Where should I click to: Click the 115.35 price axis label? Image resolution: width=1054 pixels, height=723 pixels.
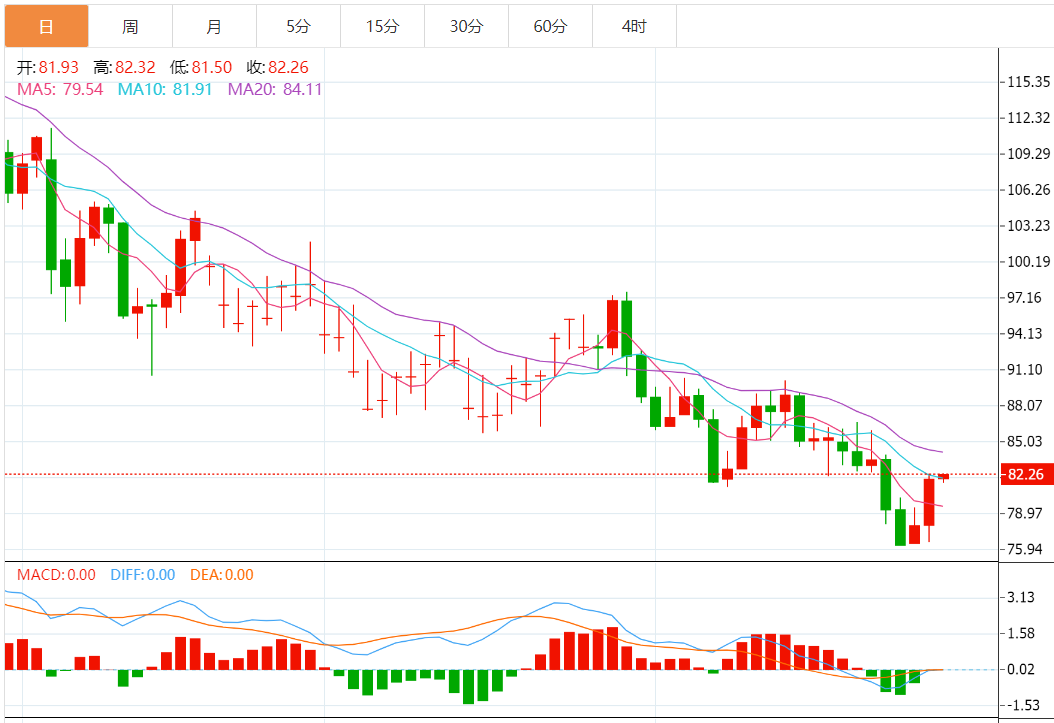[x=1028, y=82]
